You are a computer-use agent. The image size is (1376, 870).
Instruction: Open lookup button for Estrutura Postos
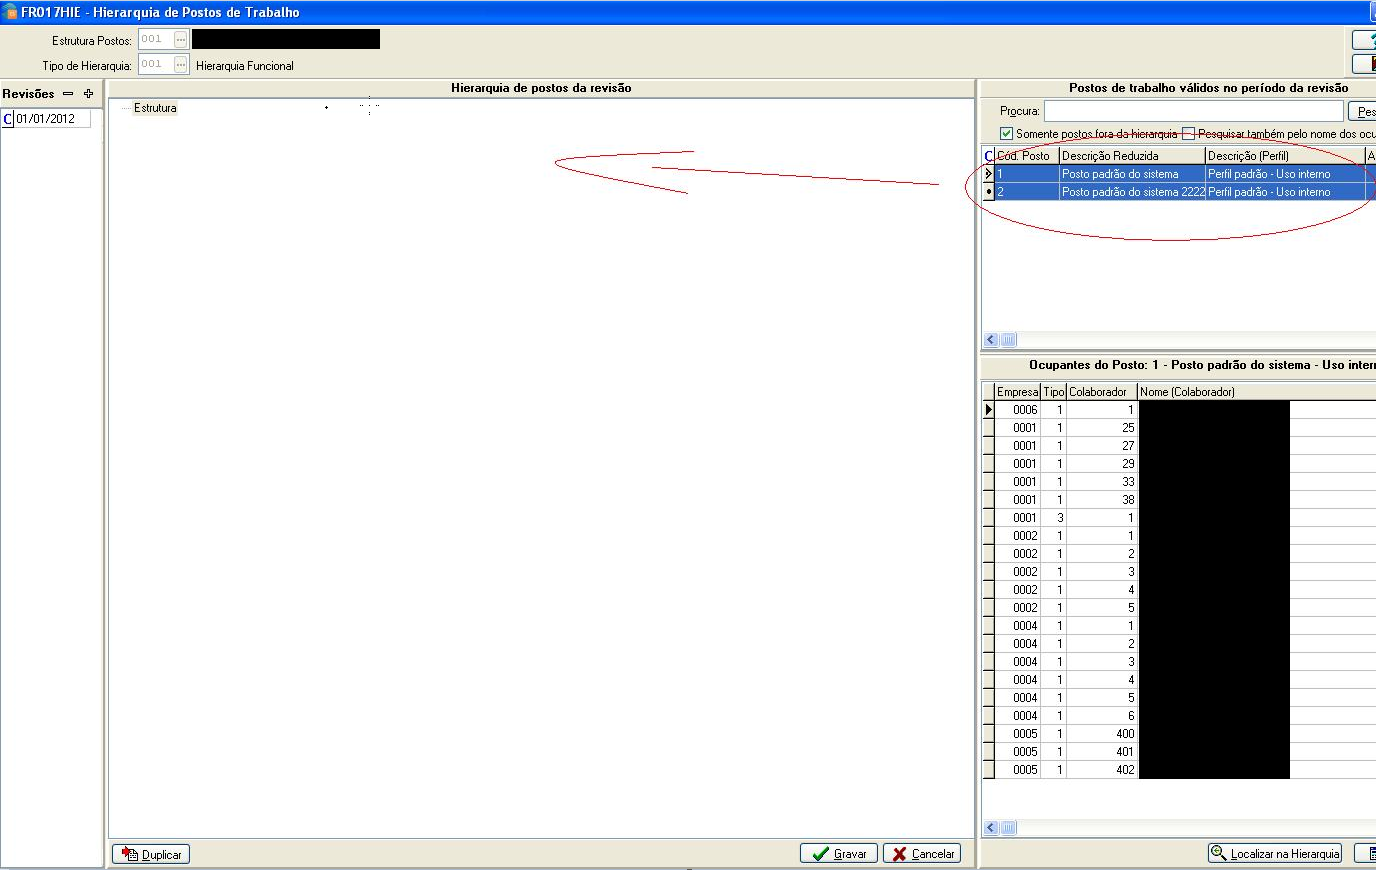pyautogui.click(x=180, y=39)
